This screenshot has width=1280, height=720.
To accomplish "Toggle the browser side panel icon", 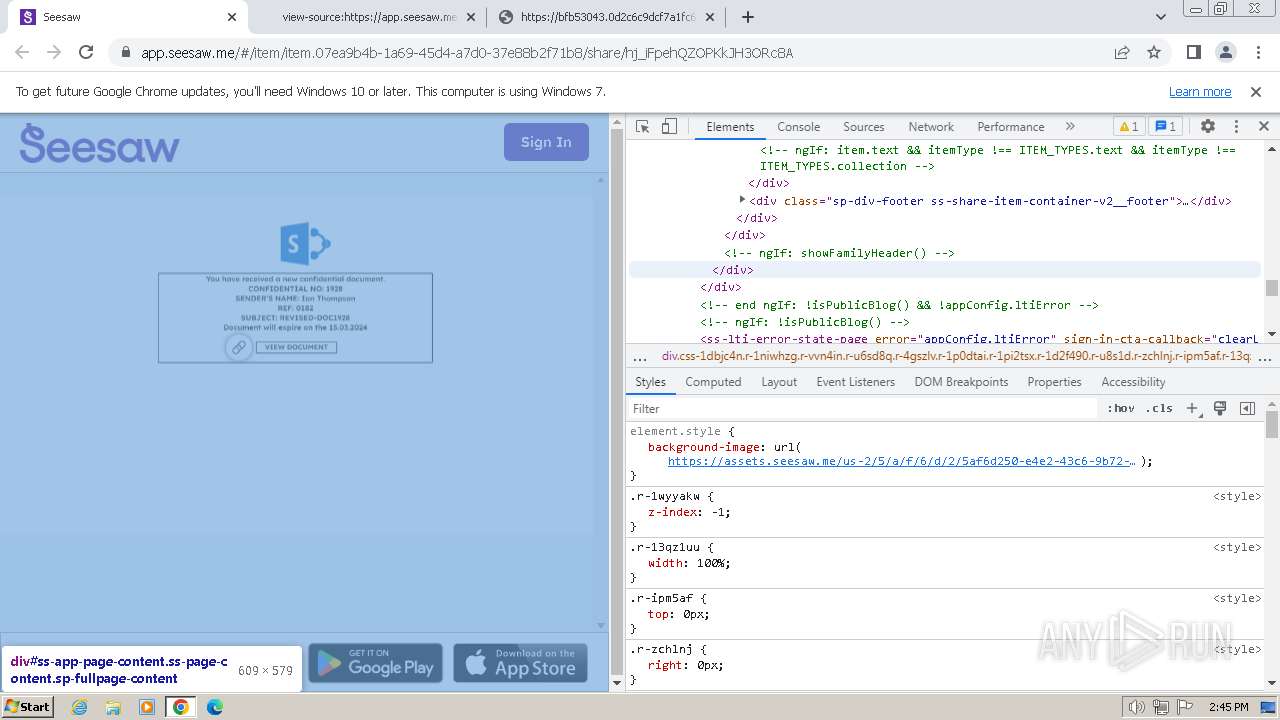I will tap(1193, 52).
